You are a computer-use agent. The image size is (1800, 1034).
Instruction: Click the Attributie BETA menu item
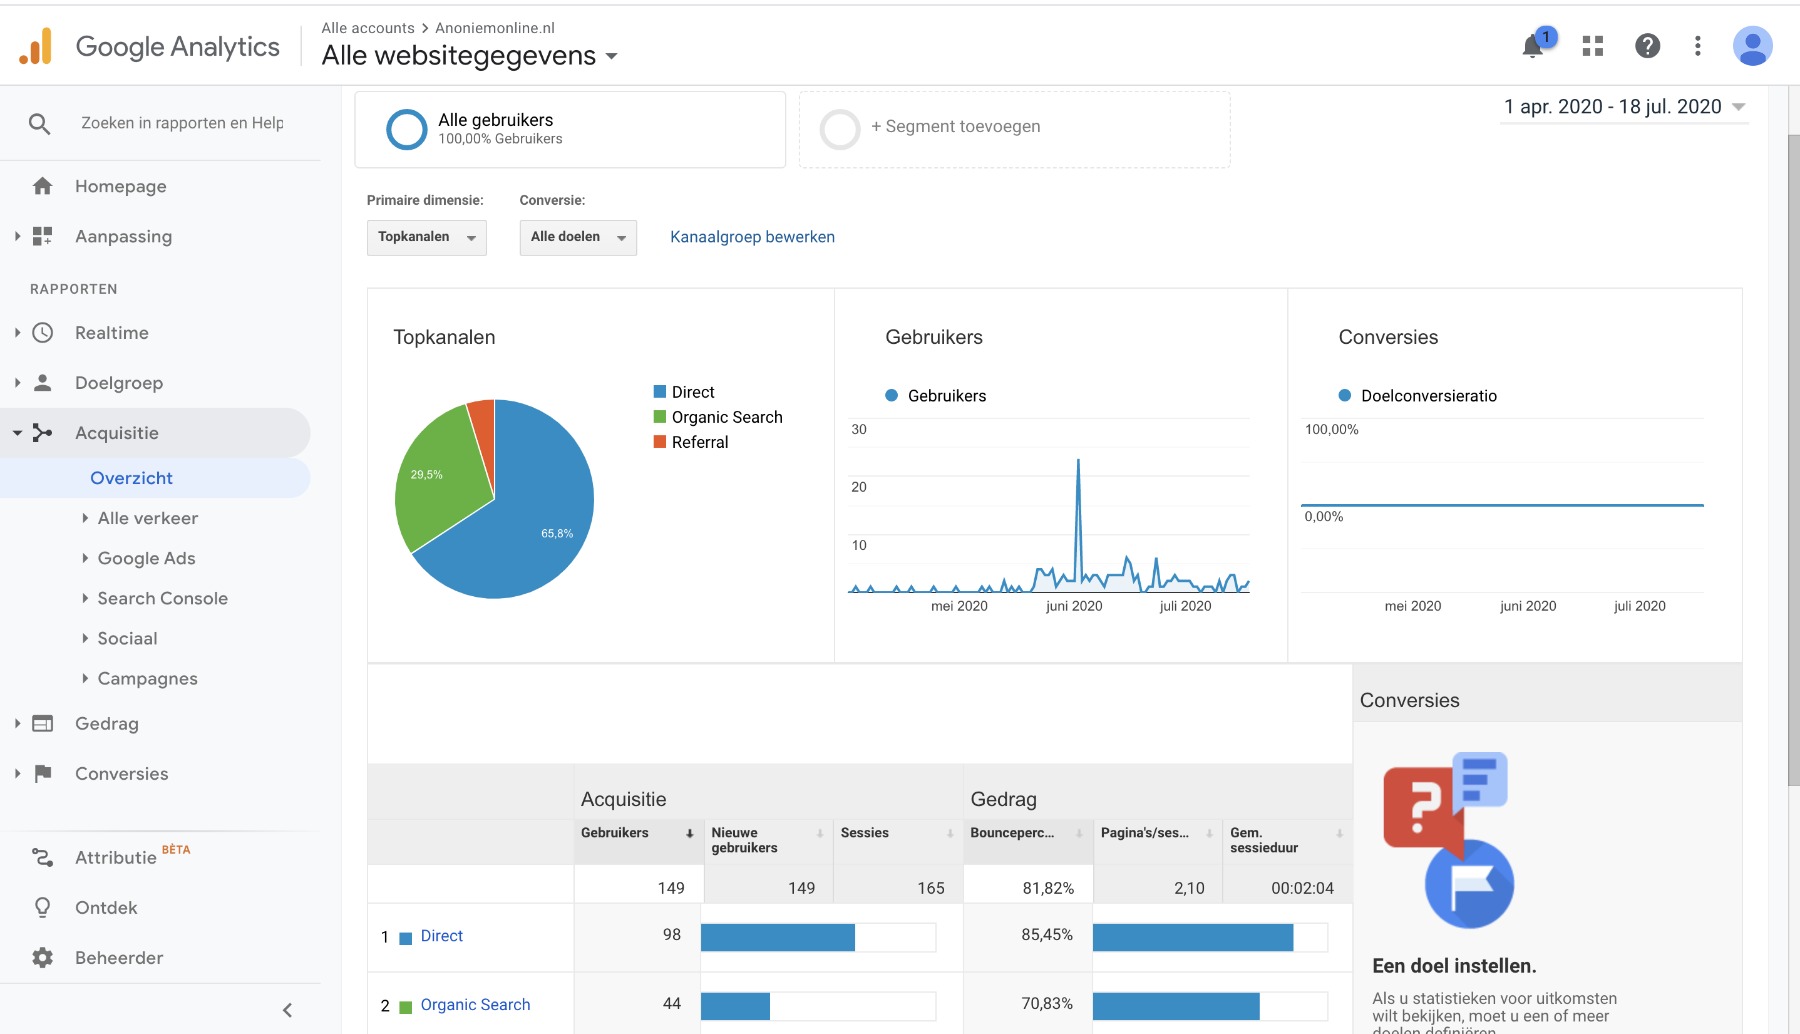(132, 857)
